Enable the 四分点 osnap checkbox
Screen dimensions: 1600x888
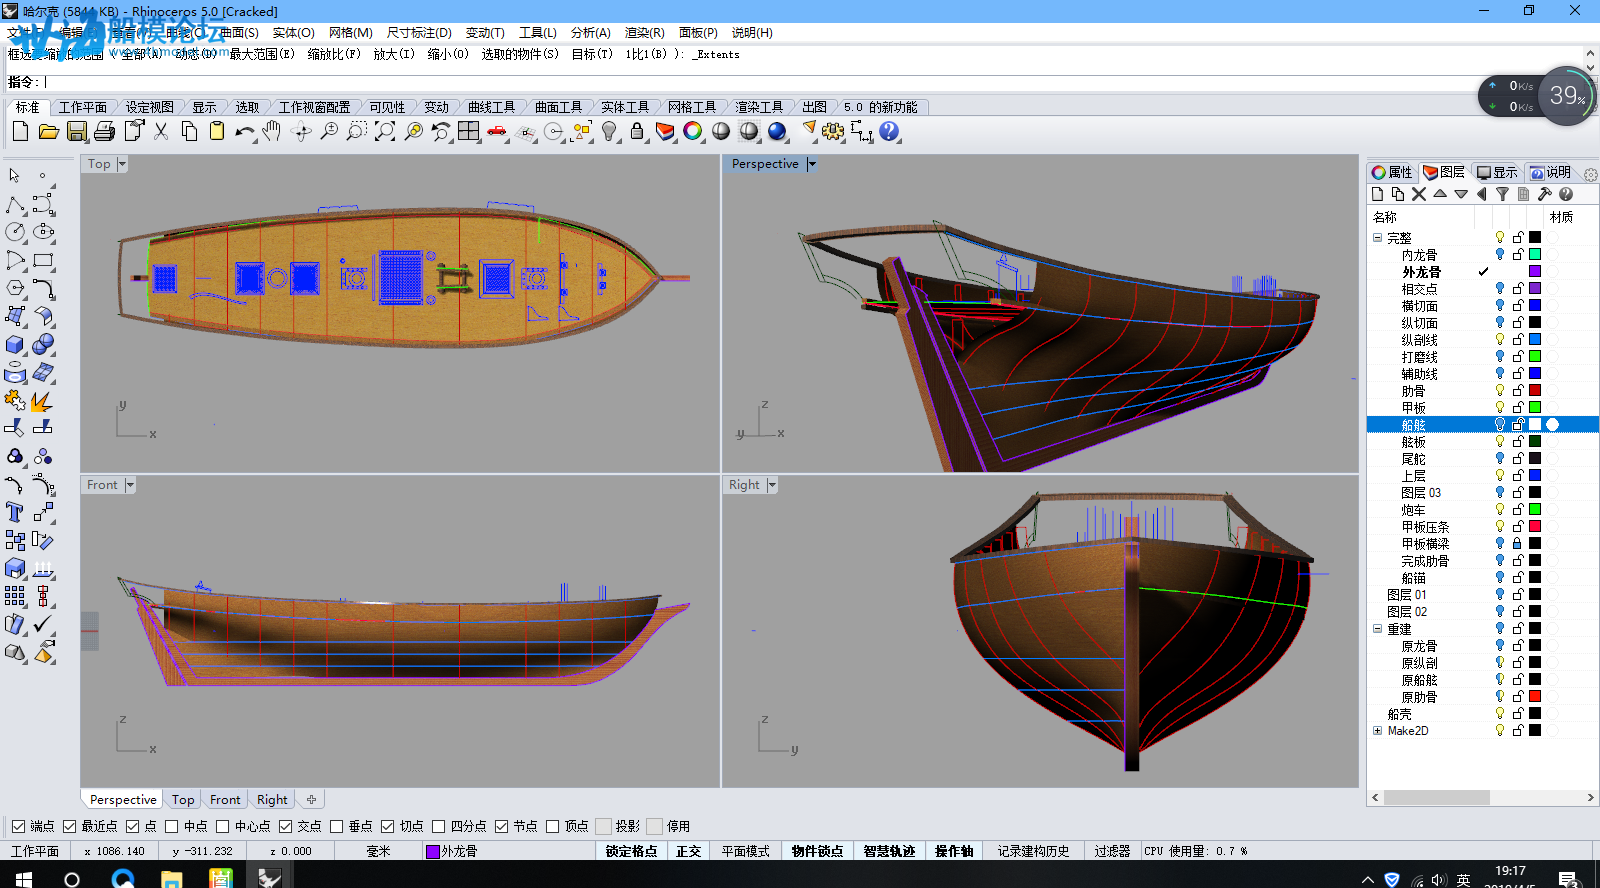click(x=438, y=826)
